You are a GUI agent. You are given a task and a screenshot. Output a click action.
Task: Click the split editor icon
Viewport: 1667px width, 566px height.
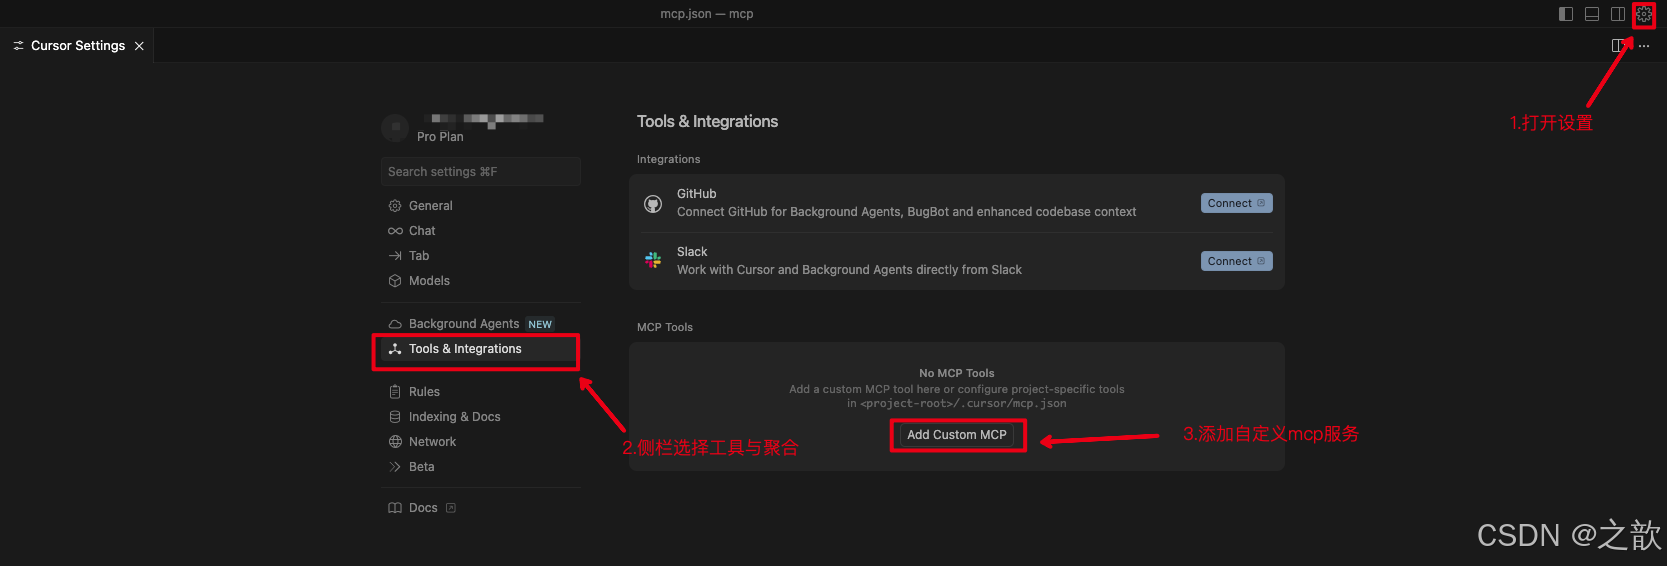click(x=1618, y=45)
